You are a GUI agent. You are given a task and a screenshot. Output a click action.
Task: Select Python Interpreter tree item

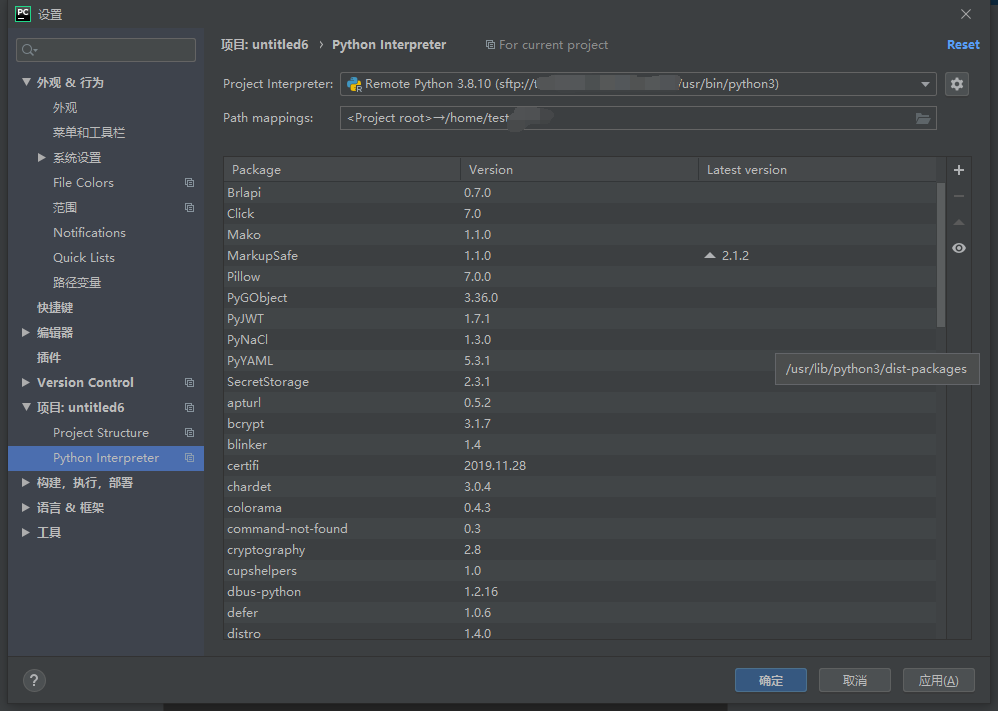click(106, 458)
